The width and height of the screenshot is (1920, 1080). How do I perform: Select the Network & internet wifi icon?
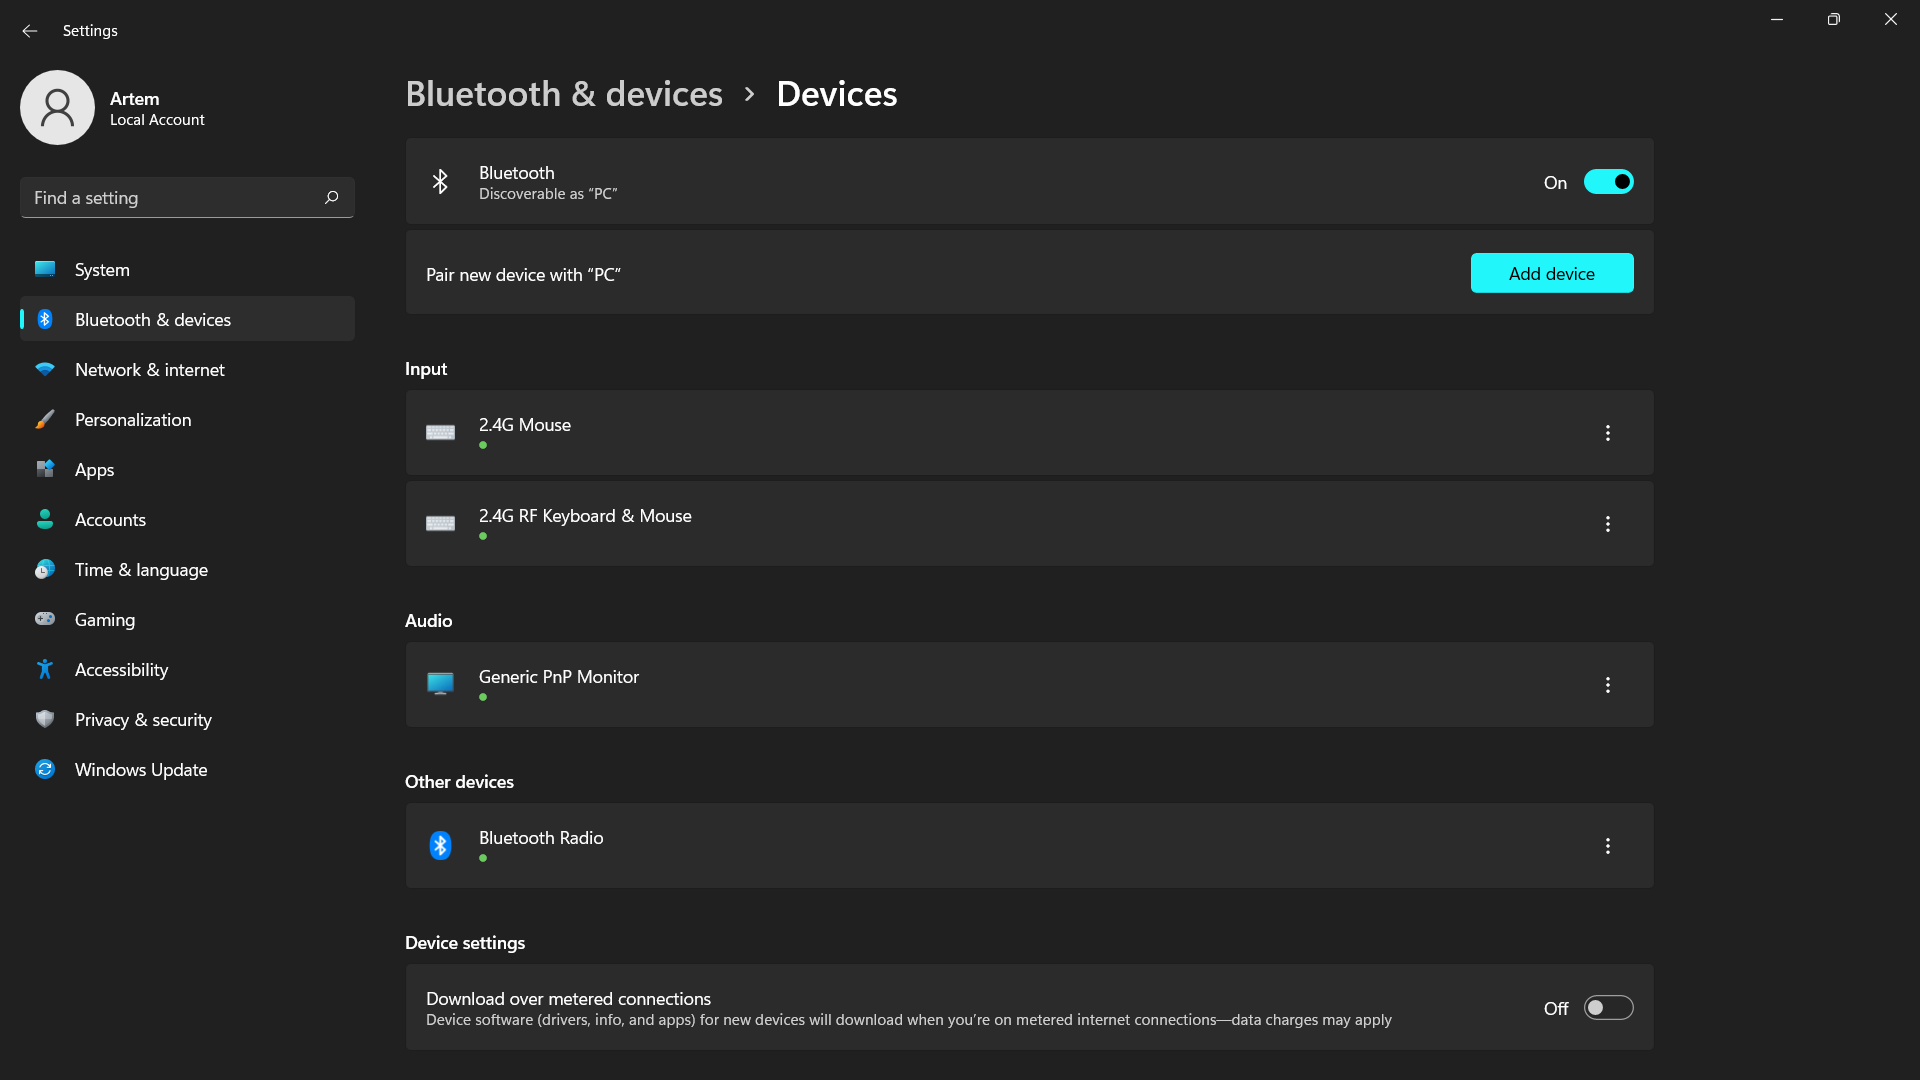(x=45, y=369)
